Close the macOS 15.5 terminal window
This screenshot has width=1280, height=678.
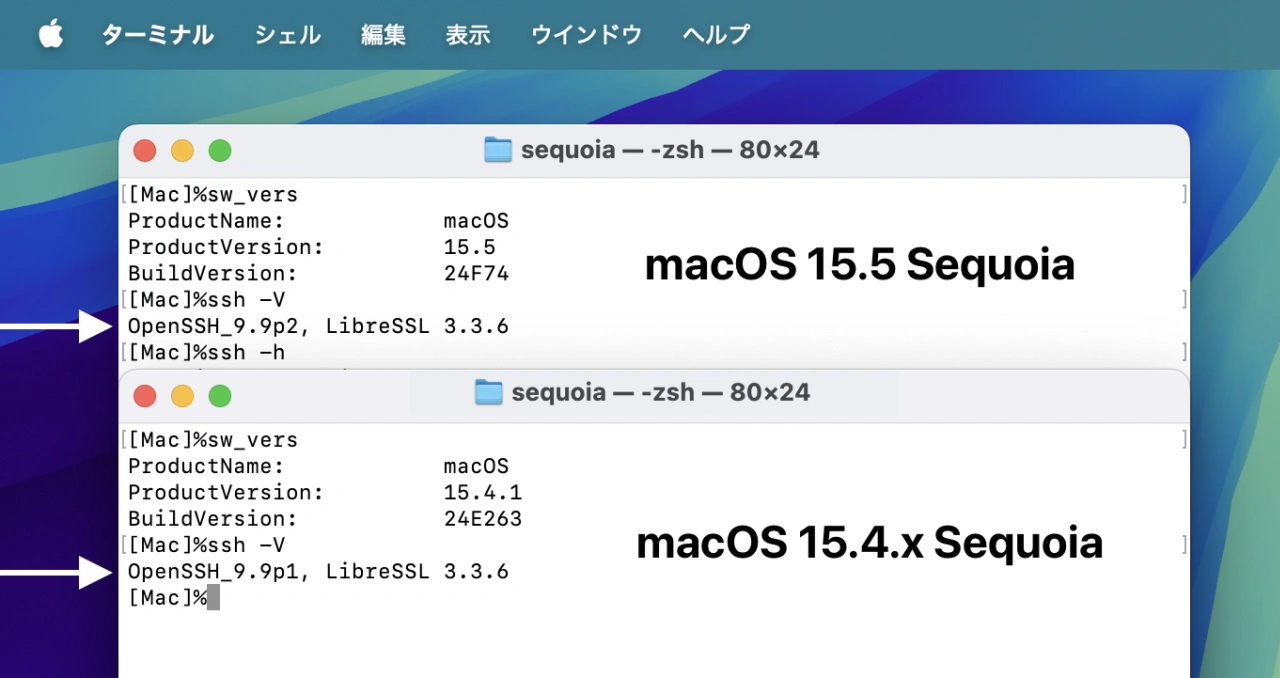coord(145,151)
